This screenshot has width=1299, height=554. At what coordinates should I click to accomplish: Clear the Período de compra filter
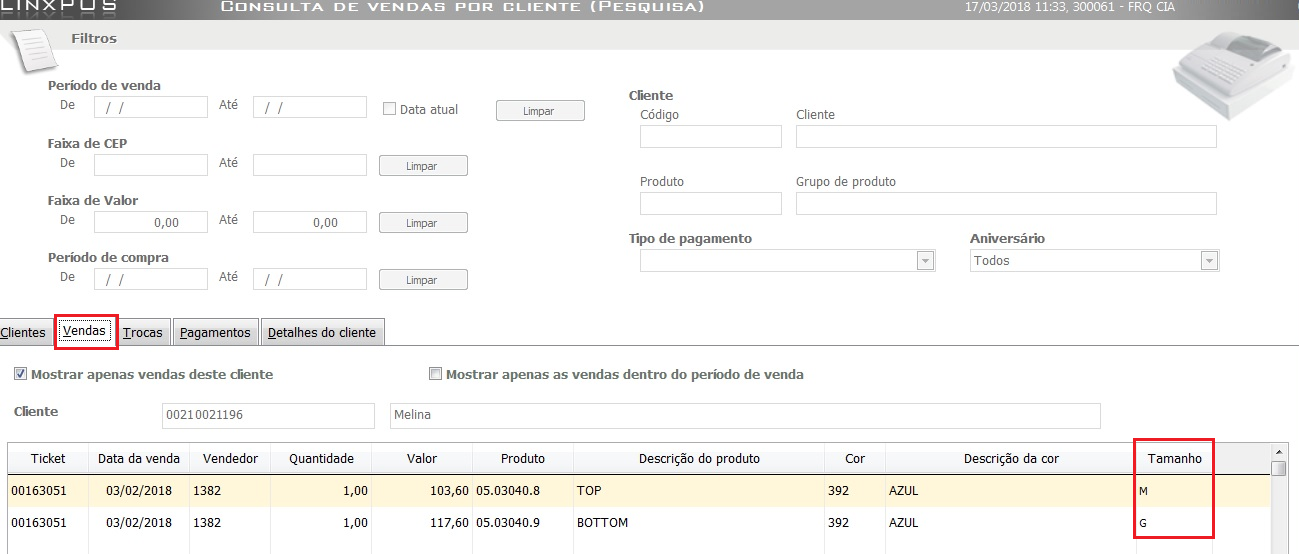coord(422,280)
